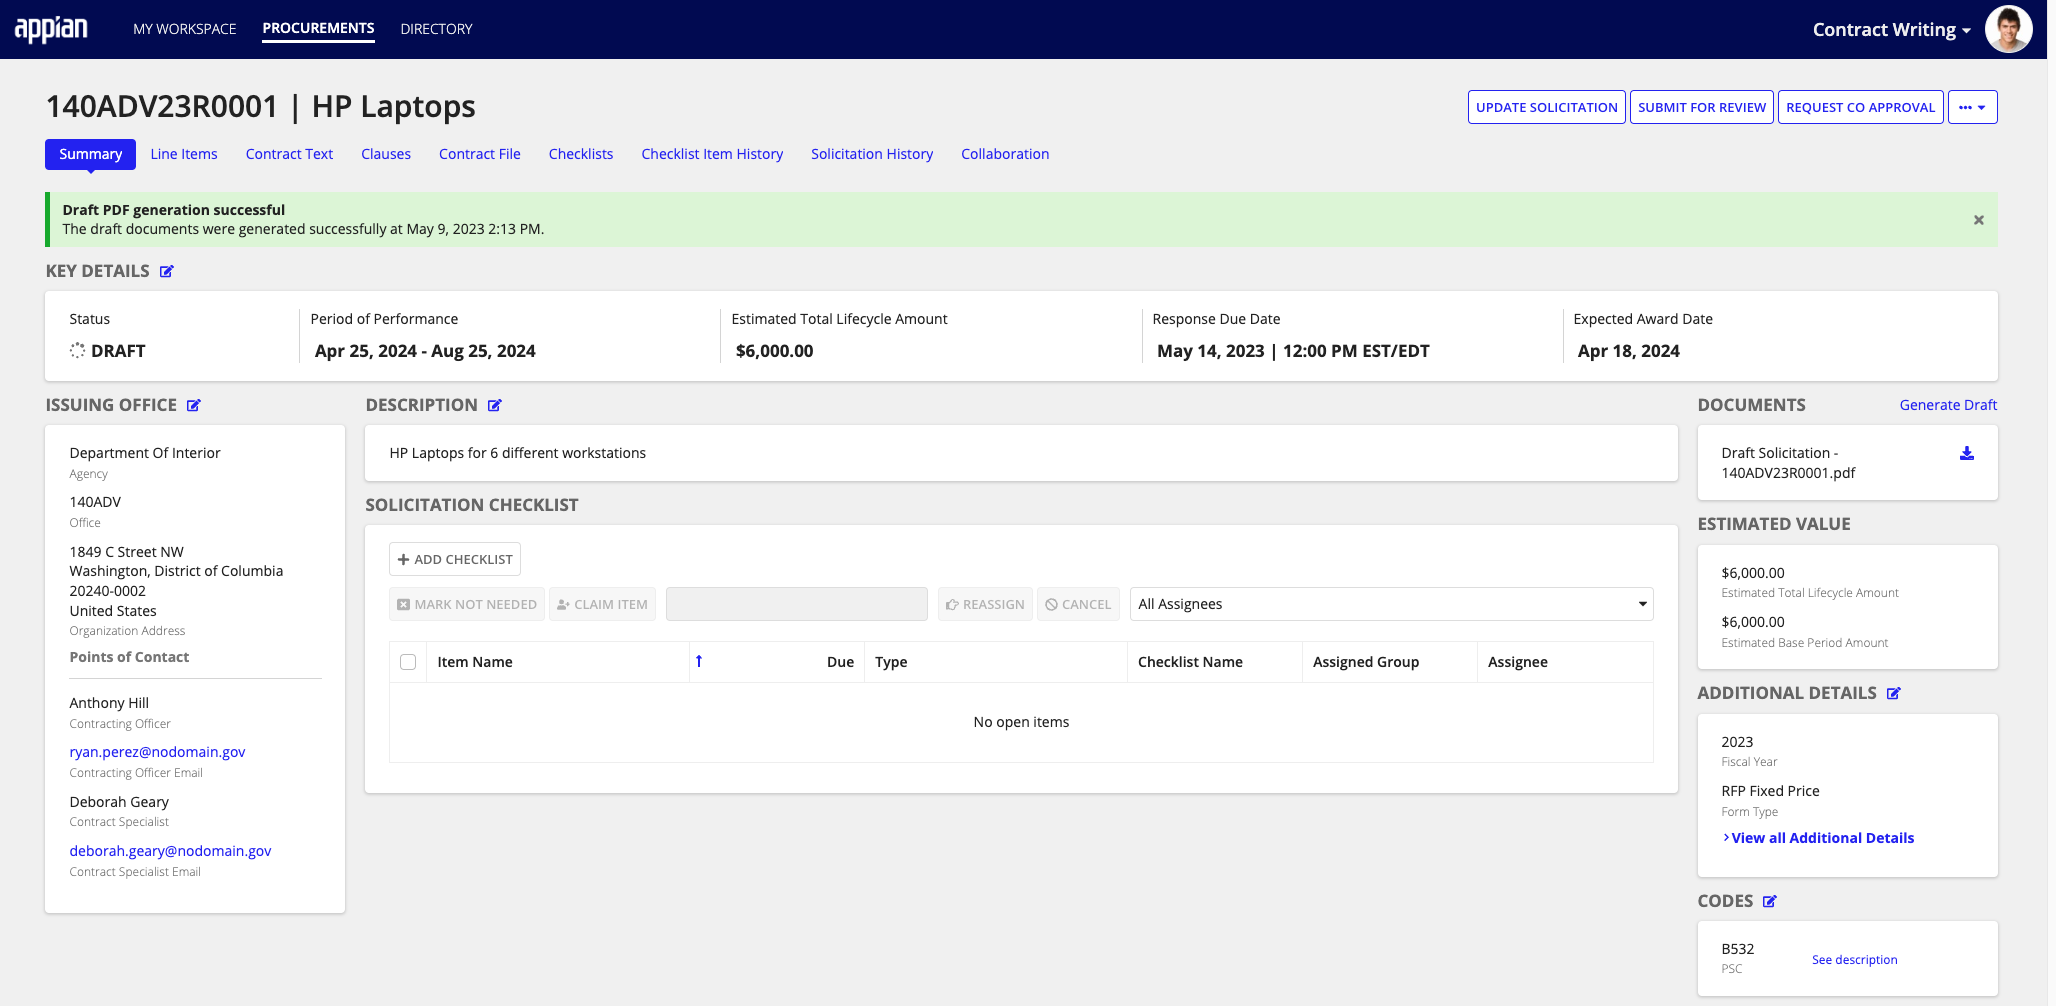Switch to Clauses tab
This screenshot has height=1006, width=2056.
tap(386, 154)
